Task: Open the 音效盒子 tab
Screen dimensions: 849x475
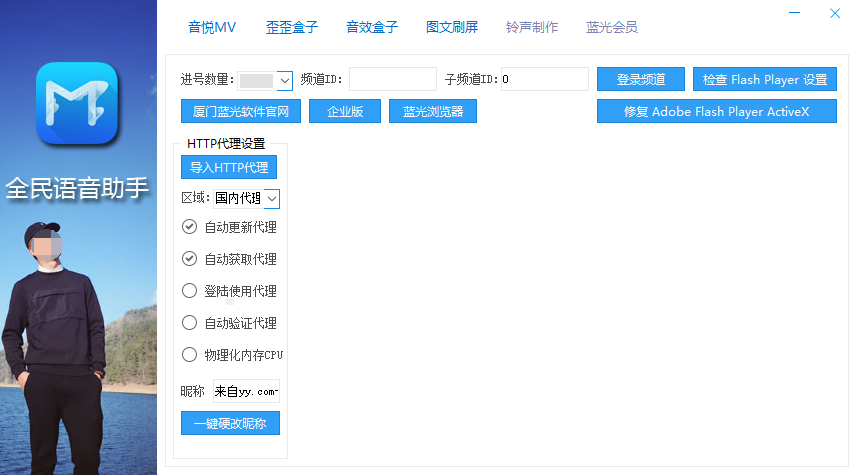Action: pos(372,27)
